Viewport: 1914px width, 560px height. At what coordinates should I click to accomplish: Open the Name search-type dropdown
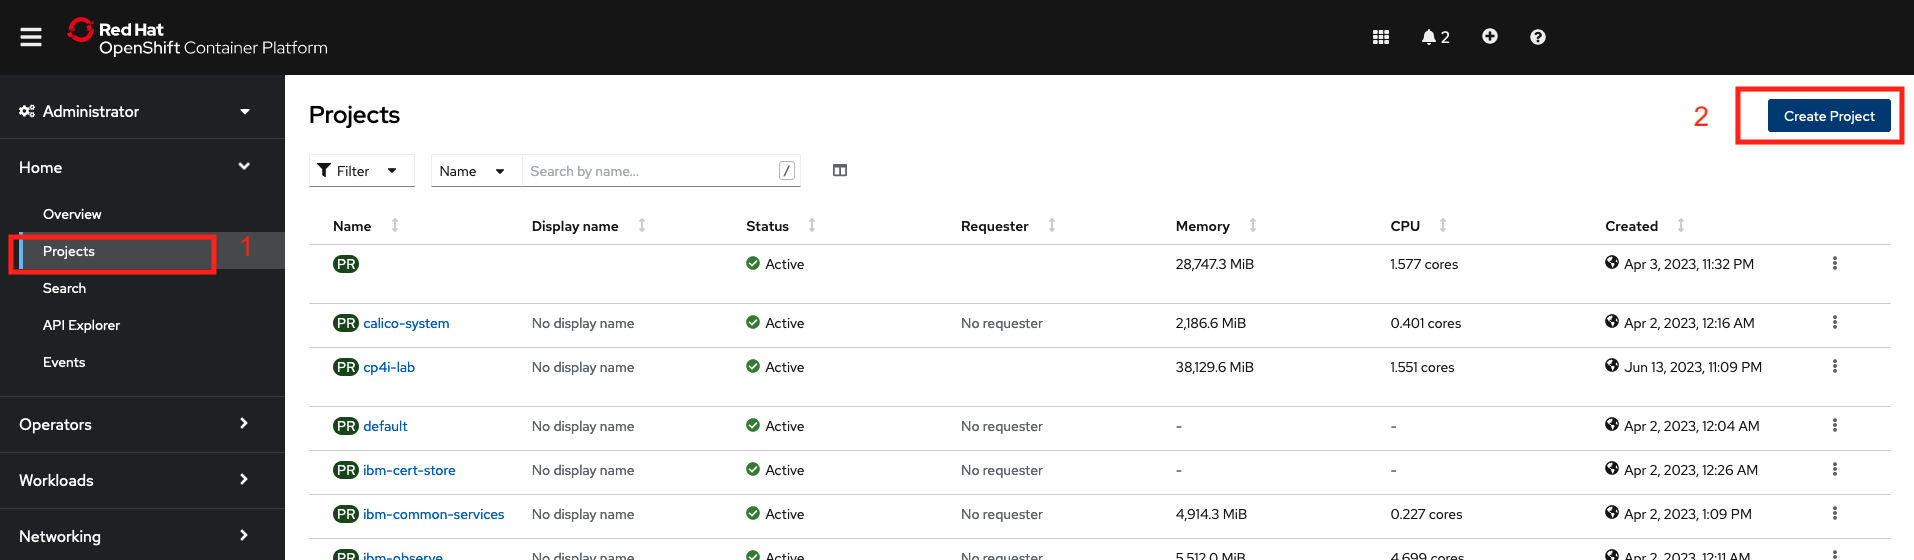pos(476,171)
